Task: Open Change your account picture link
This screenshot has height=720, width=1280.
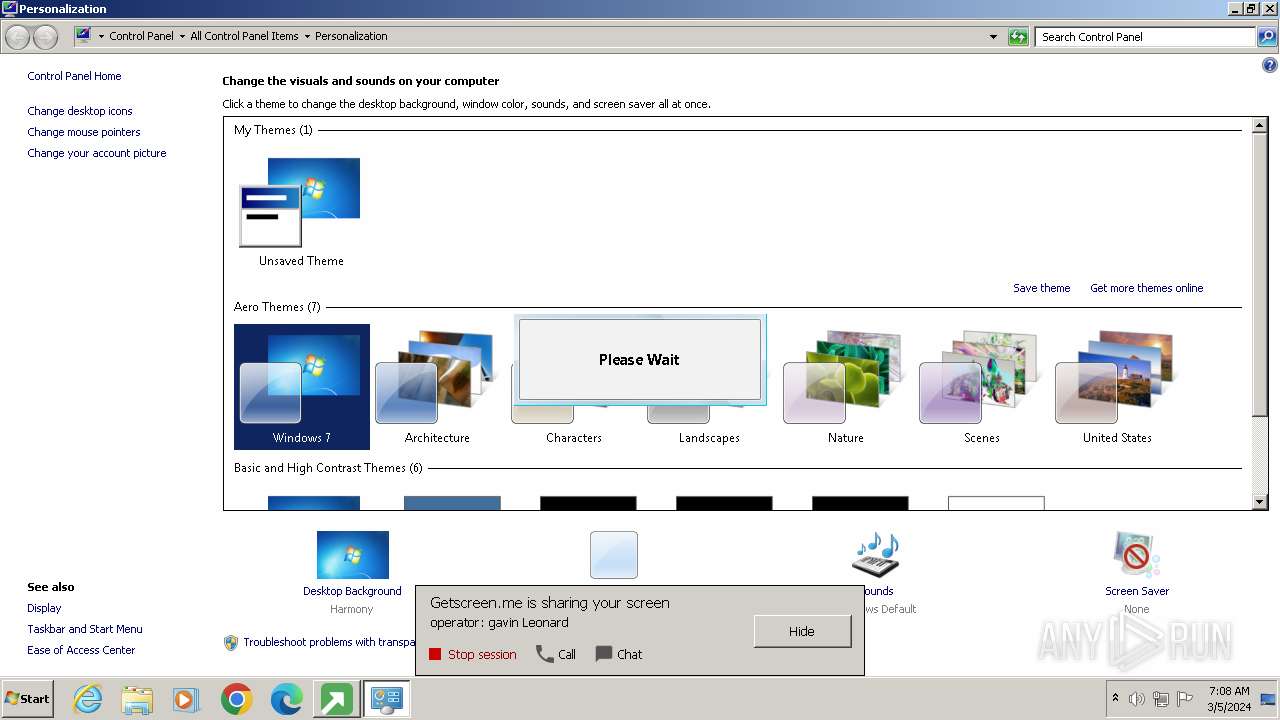Action: [x=97, y=153]
